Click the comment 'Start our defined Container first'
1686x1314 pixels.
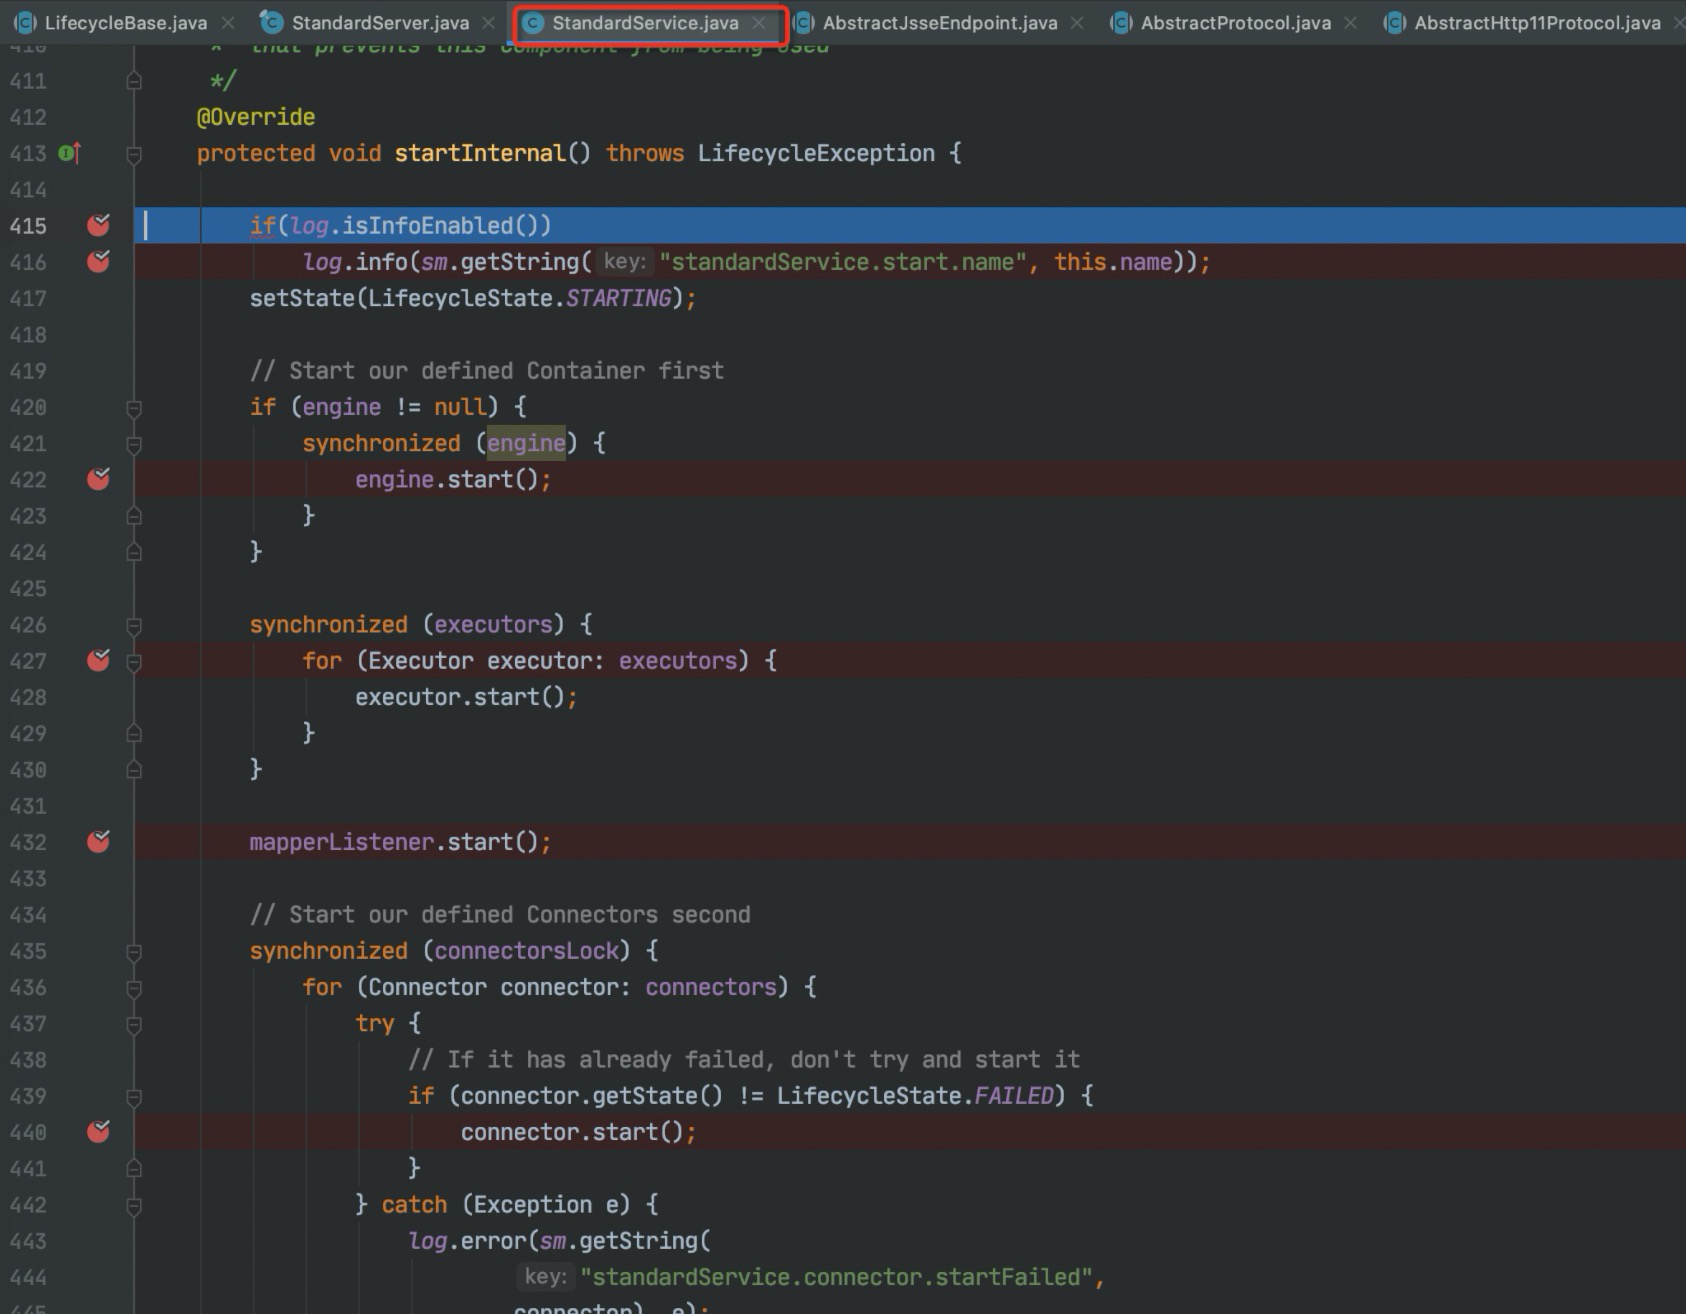pyautogui.click(x=487, y=370)
